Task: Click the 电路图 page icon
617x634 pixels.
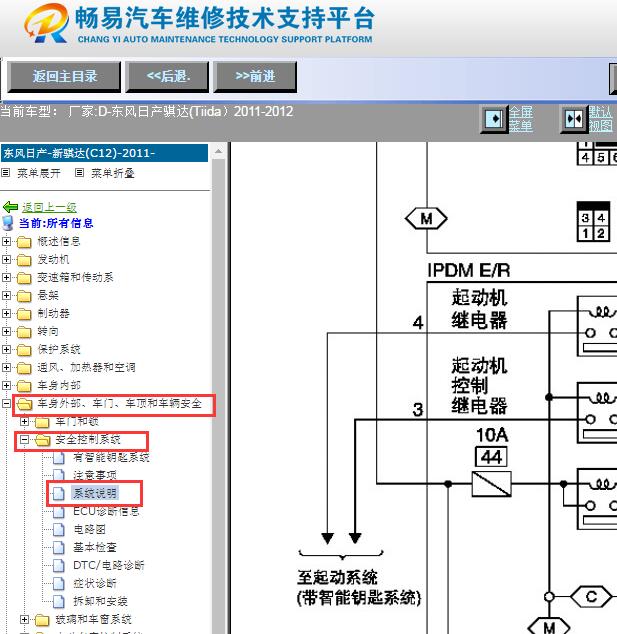Action: (x=59, y=529)
